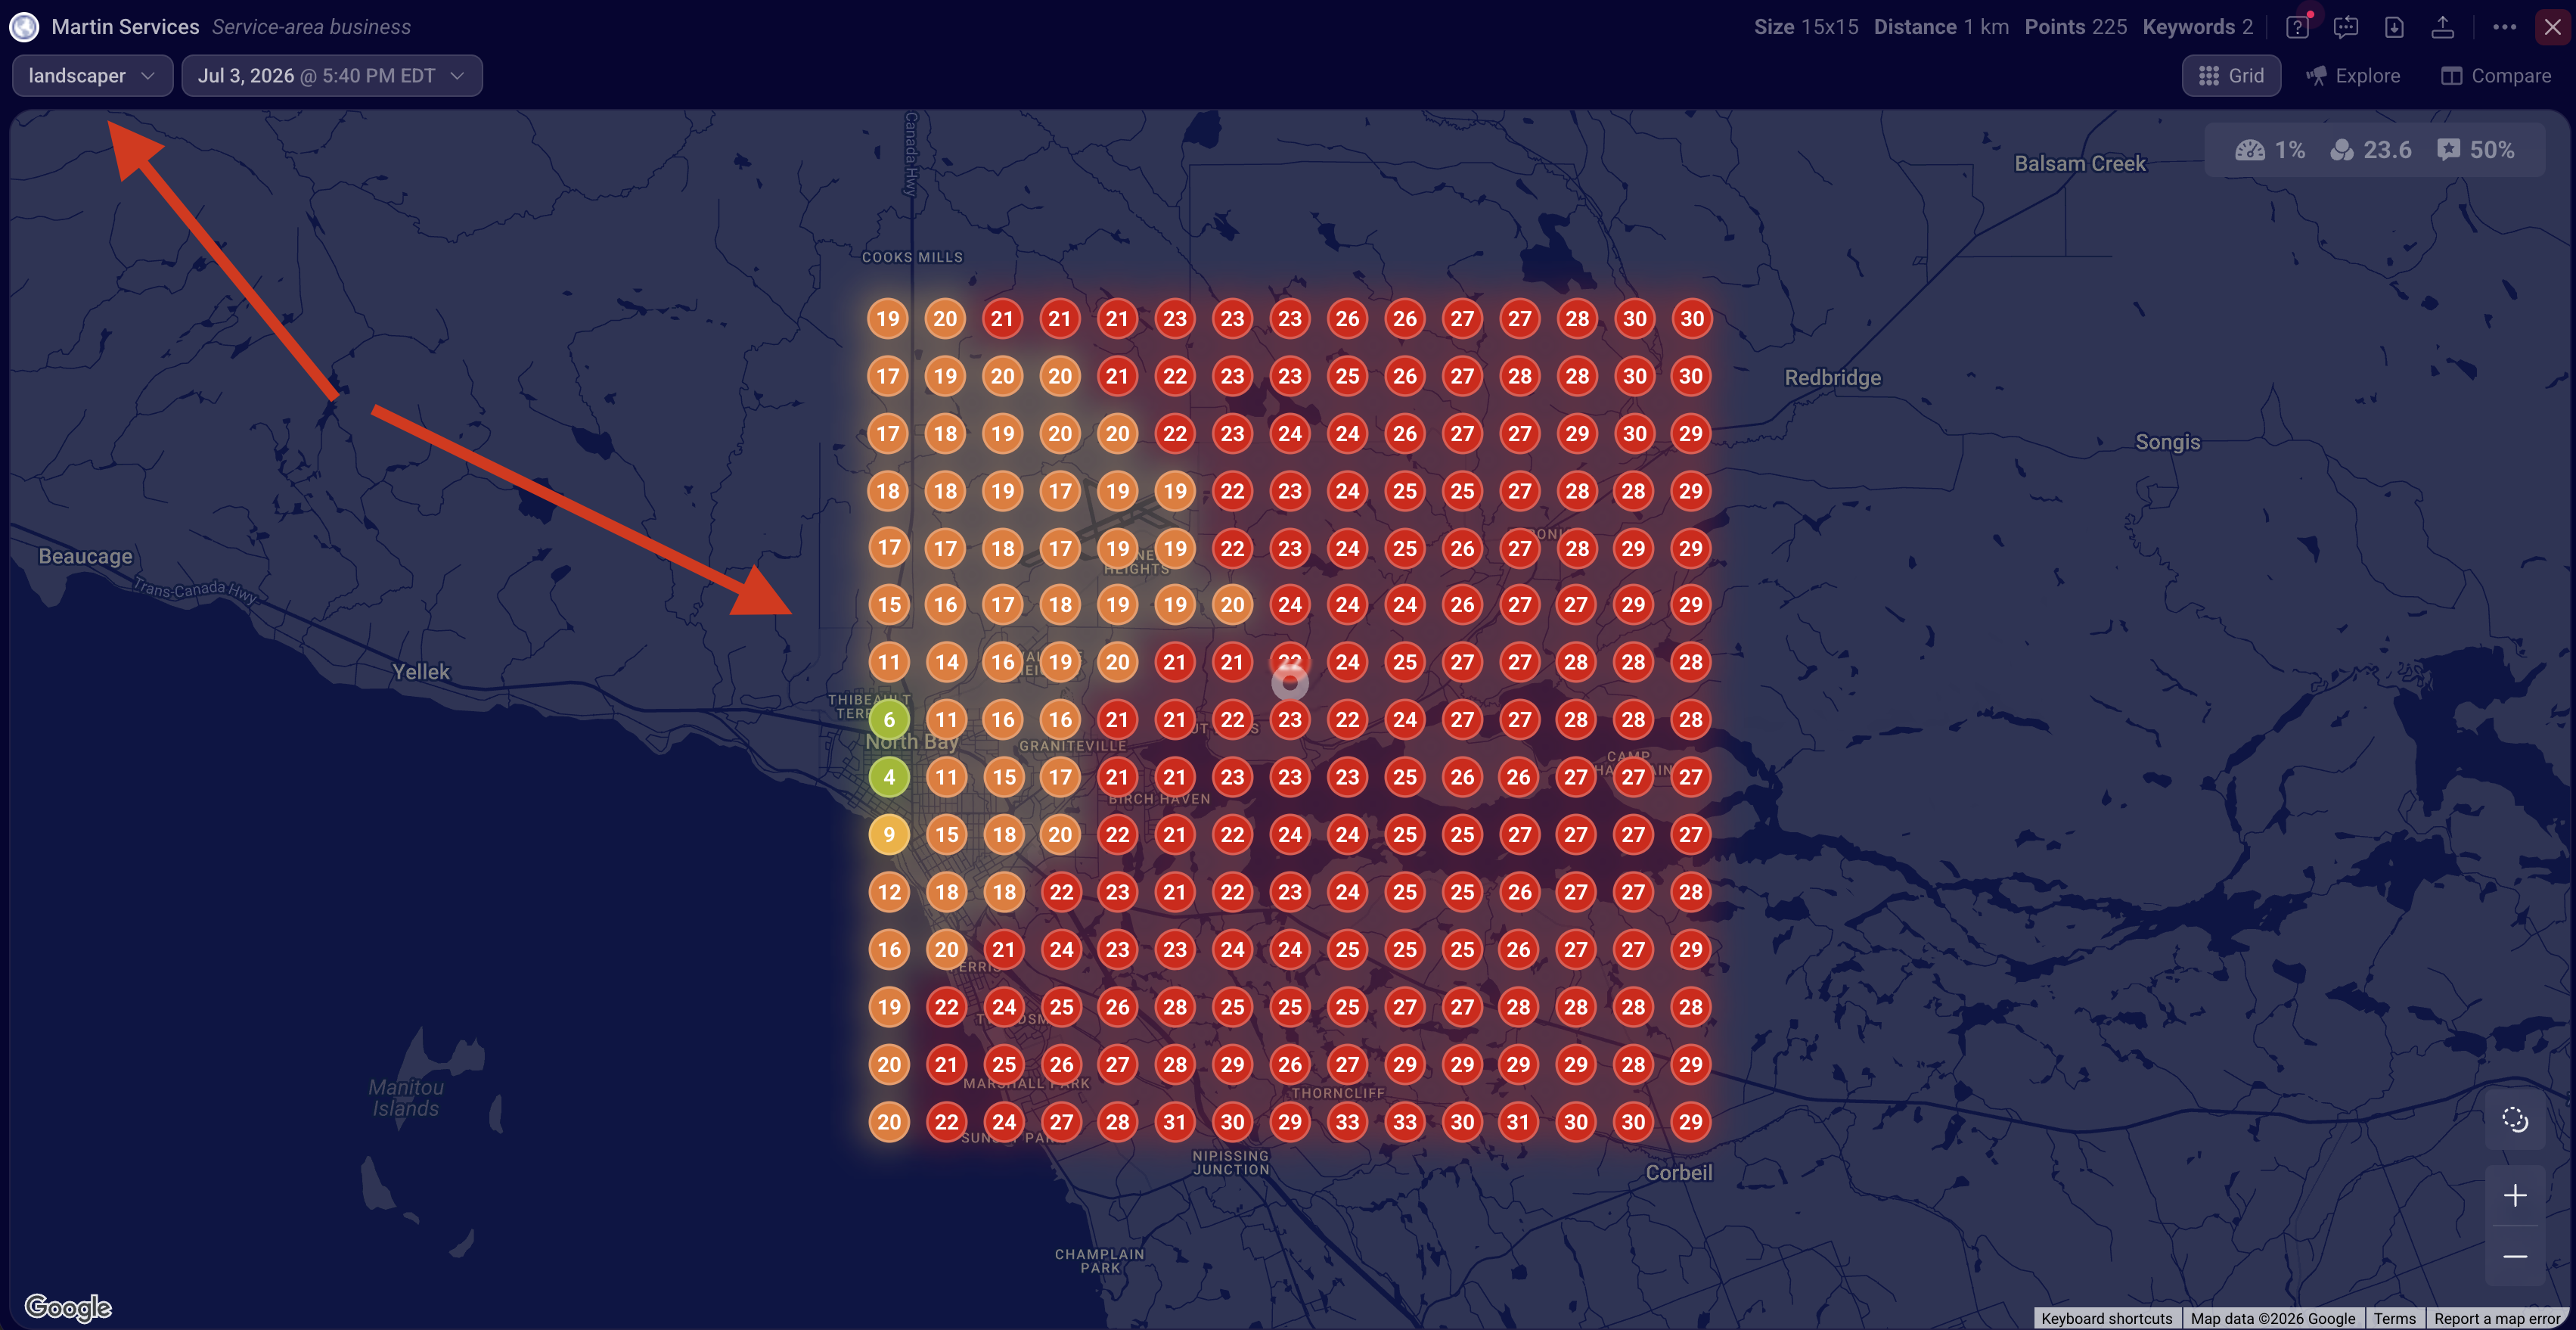Screen dimensions: 2576x1330
Task: Open the landscaper keyword dropdown
Action: (92, 76)
